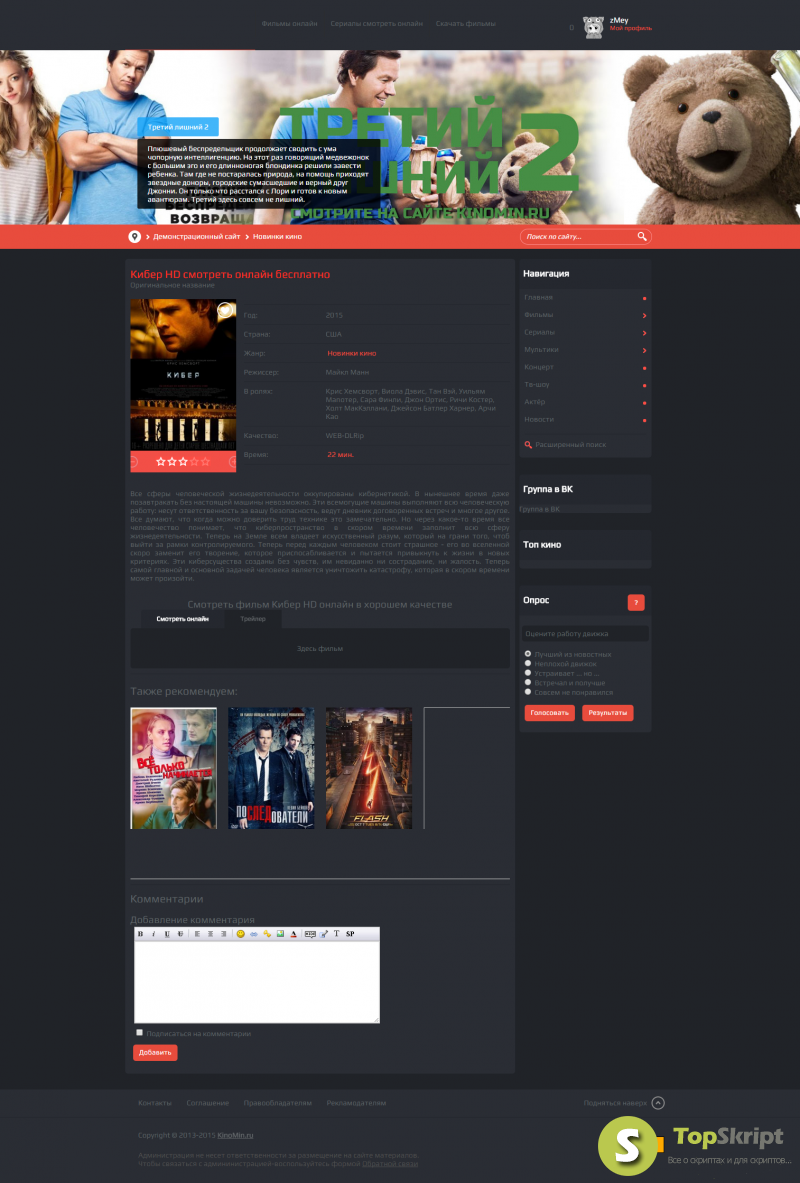Image resolution: width=800 pixels, height=1183 pixels.
Task: Open 'Фильмы онлайн' top menu item
Action: pyautogui.click(x=289, y=23)
